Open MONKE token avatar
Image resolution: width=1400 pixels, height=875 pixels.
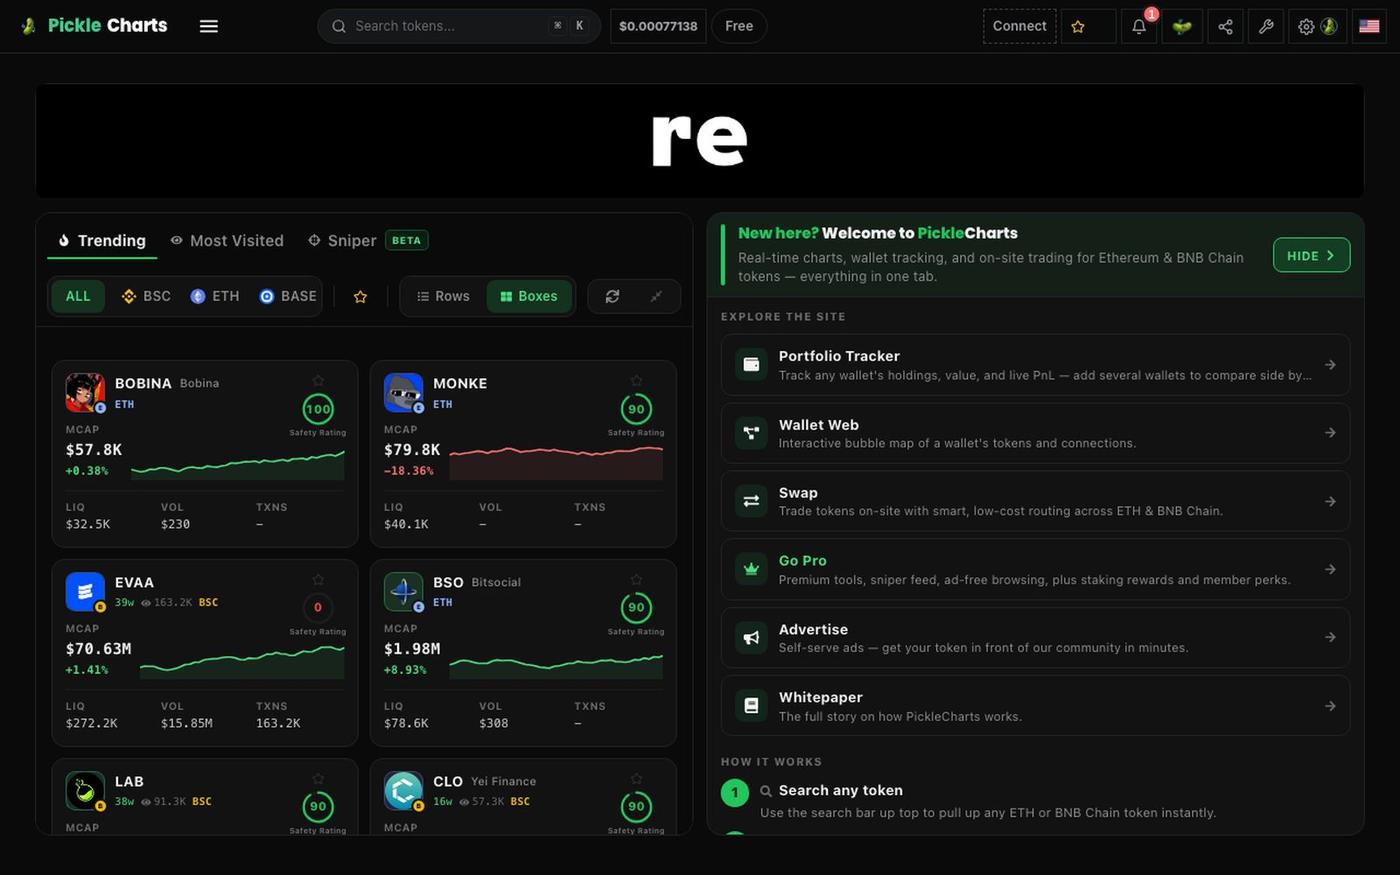(403, 392)
